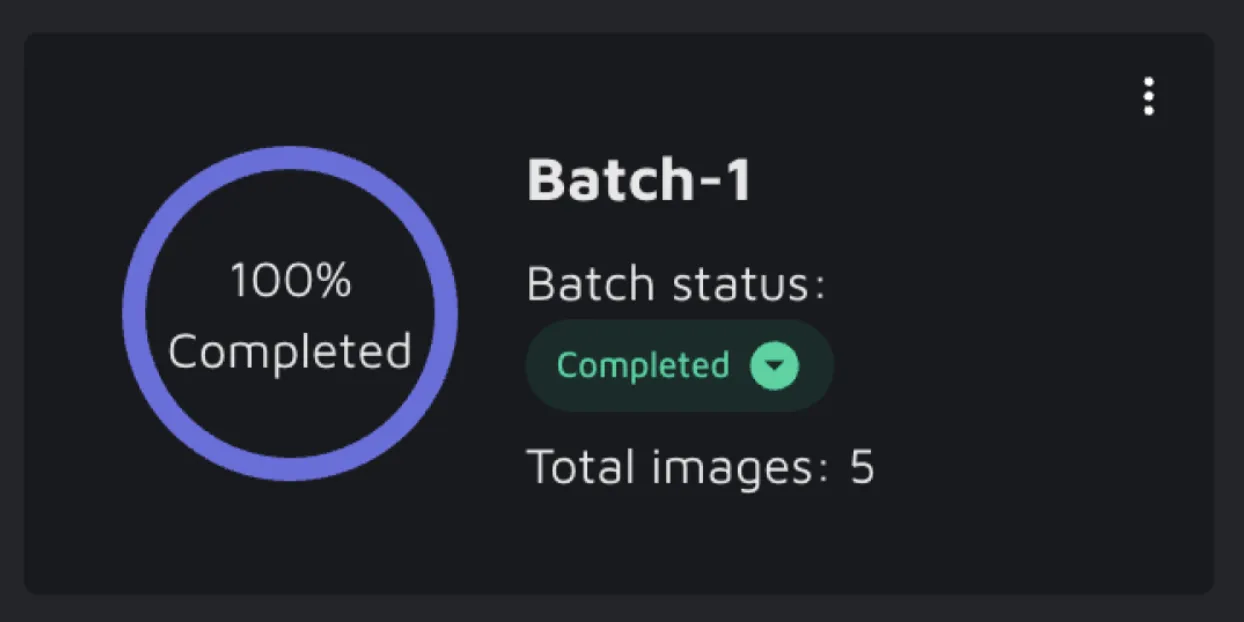The width and height of the screenshot is (1244, 622).
Task: Open the Batch-1 card kebab menu
Action: click(x=1149, y=96)
